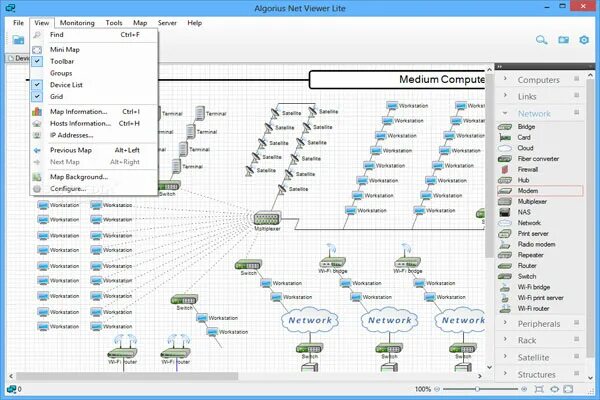Open the File menu
This screenshot has width=600, height=400.
pos(18,23)
